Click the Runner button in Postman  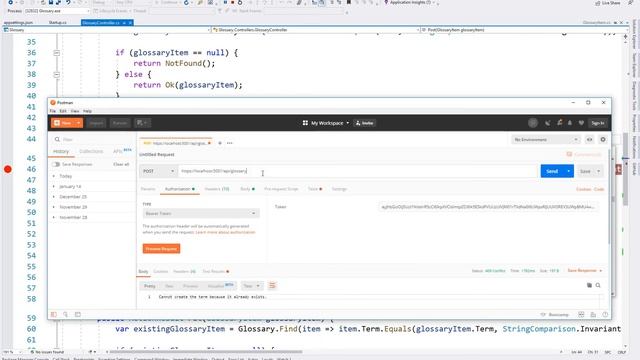tap(120, 123)
